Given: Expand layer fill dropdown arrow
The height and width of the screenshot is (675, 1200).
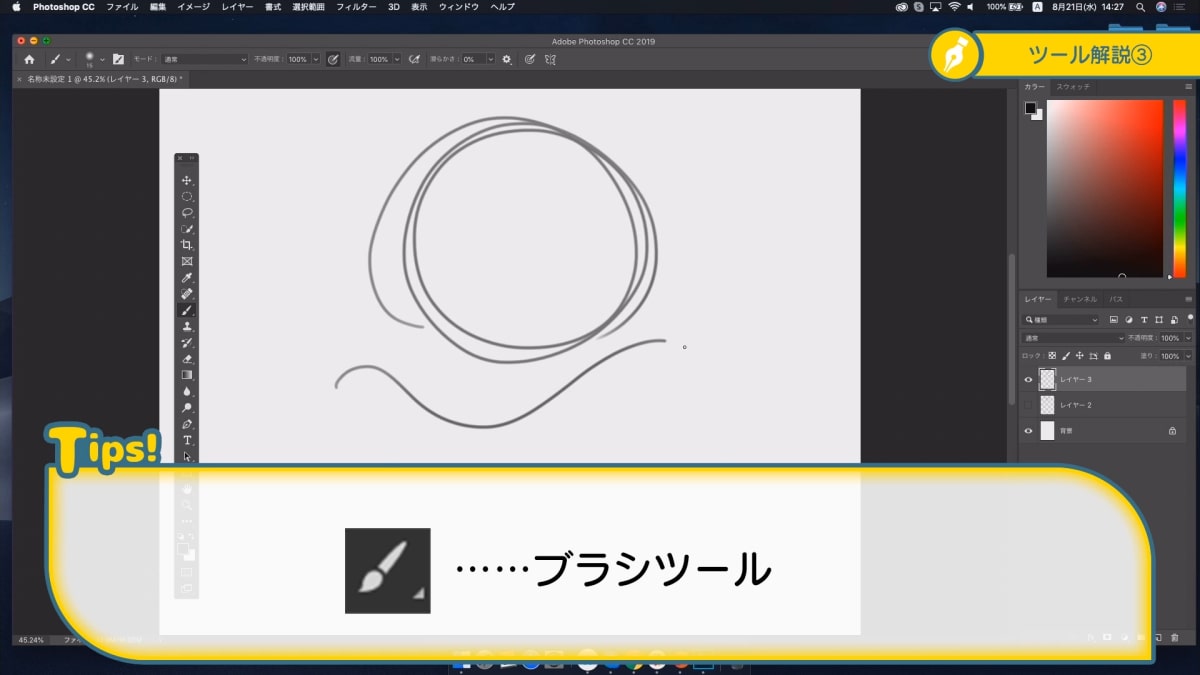Looking at the screenshot, I should pyautogui.click(x=1188, y=355).
